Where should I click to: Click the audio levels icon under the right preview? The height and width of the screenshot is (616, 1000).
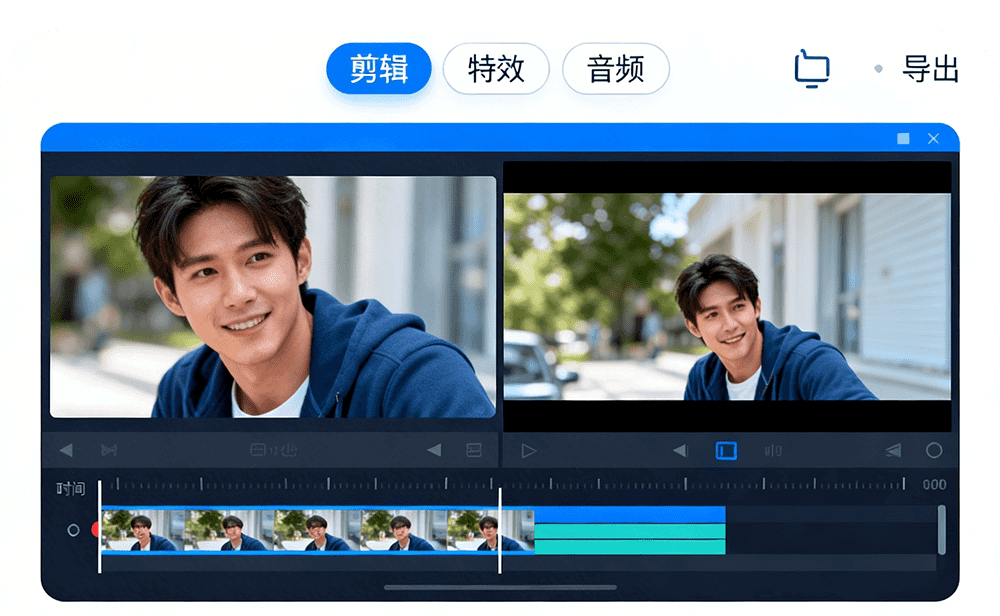coord(774,451)
